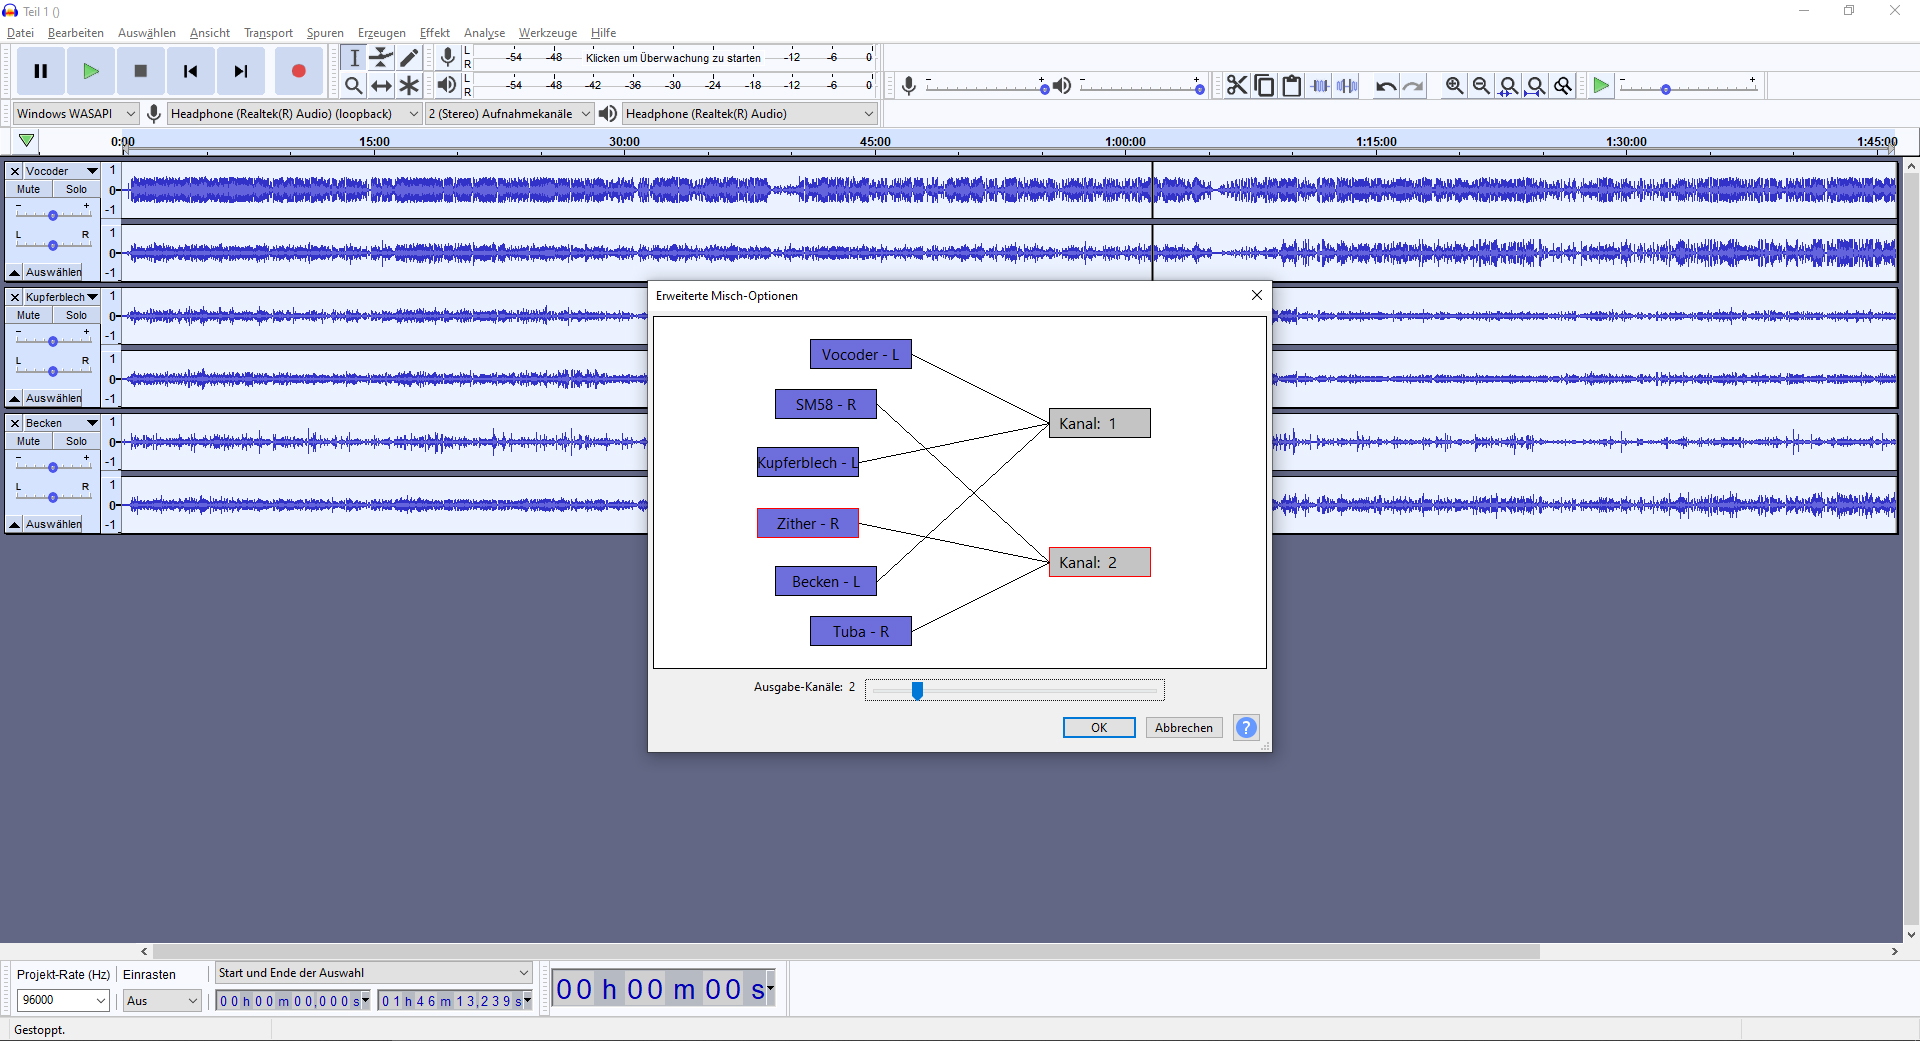Confirm the mix dialog with OK
Viewport: 1920px width, 1041px height.
[x=1098, y=728]
